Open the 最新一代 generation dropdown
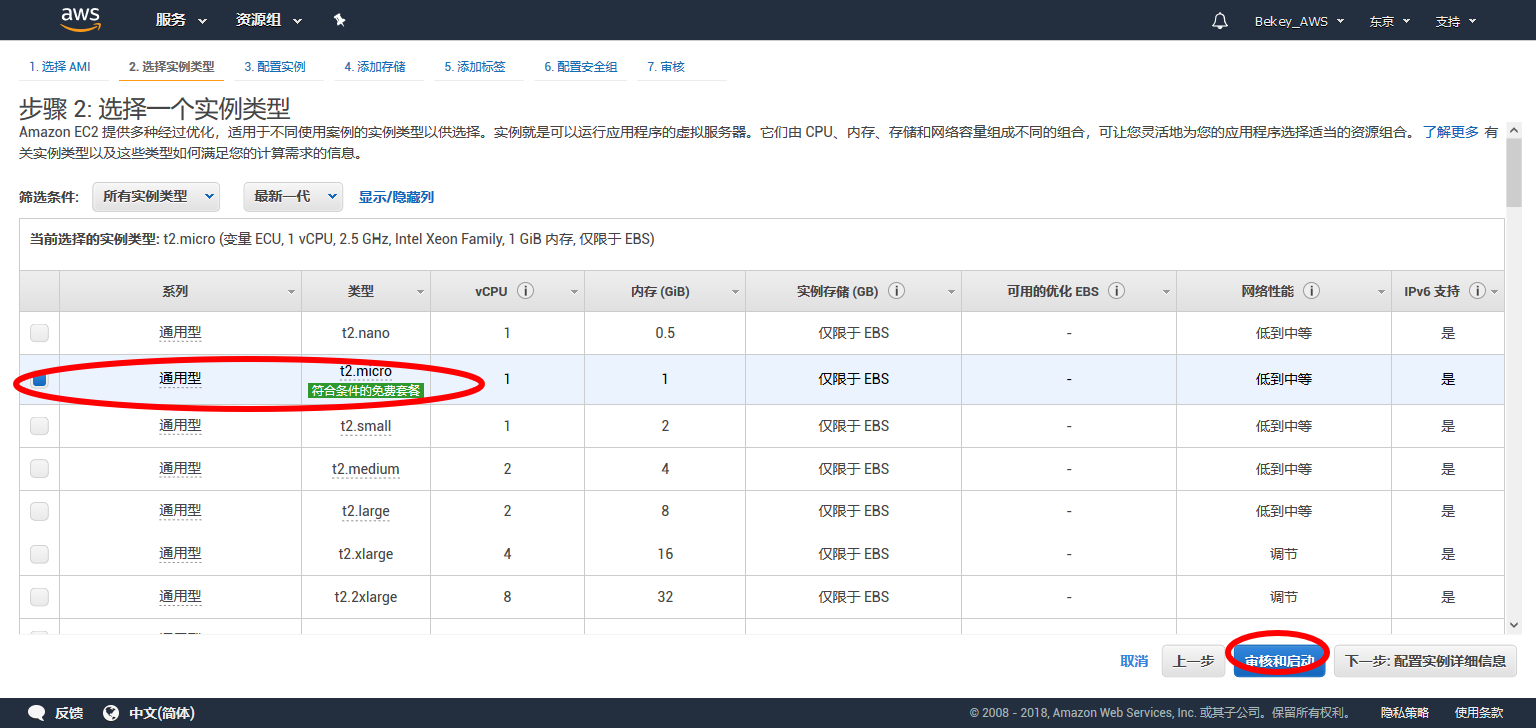Viewport: 1536px width, 728px height. pyautogui.click(x=293, y=196)
